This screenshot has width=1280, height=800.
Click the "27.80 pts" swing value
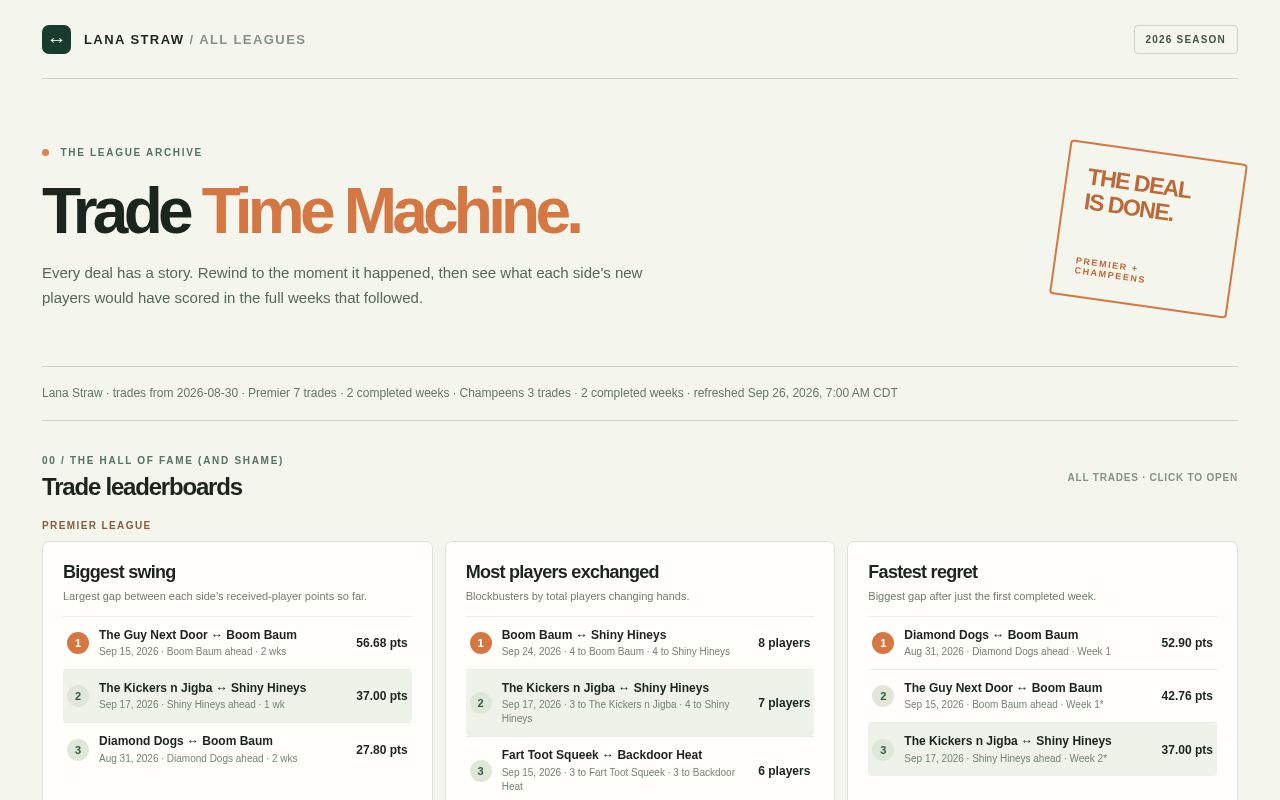pos(382,750)
